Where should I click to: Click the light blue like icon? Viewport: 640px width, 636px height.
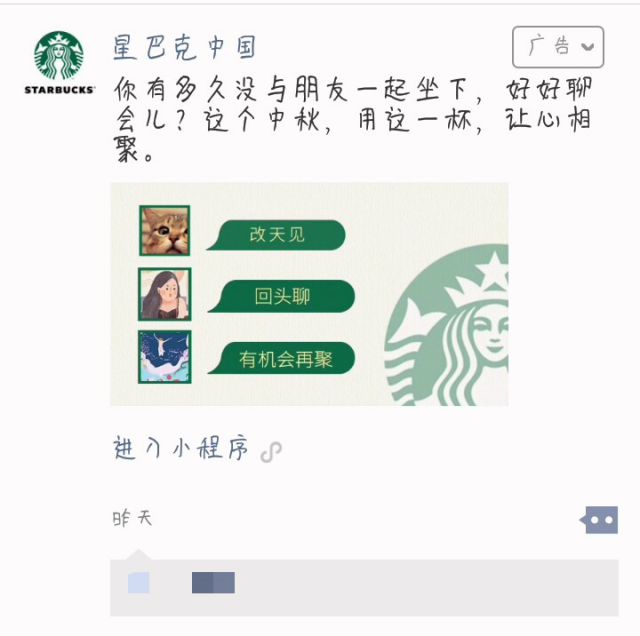point(138,583)
